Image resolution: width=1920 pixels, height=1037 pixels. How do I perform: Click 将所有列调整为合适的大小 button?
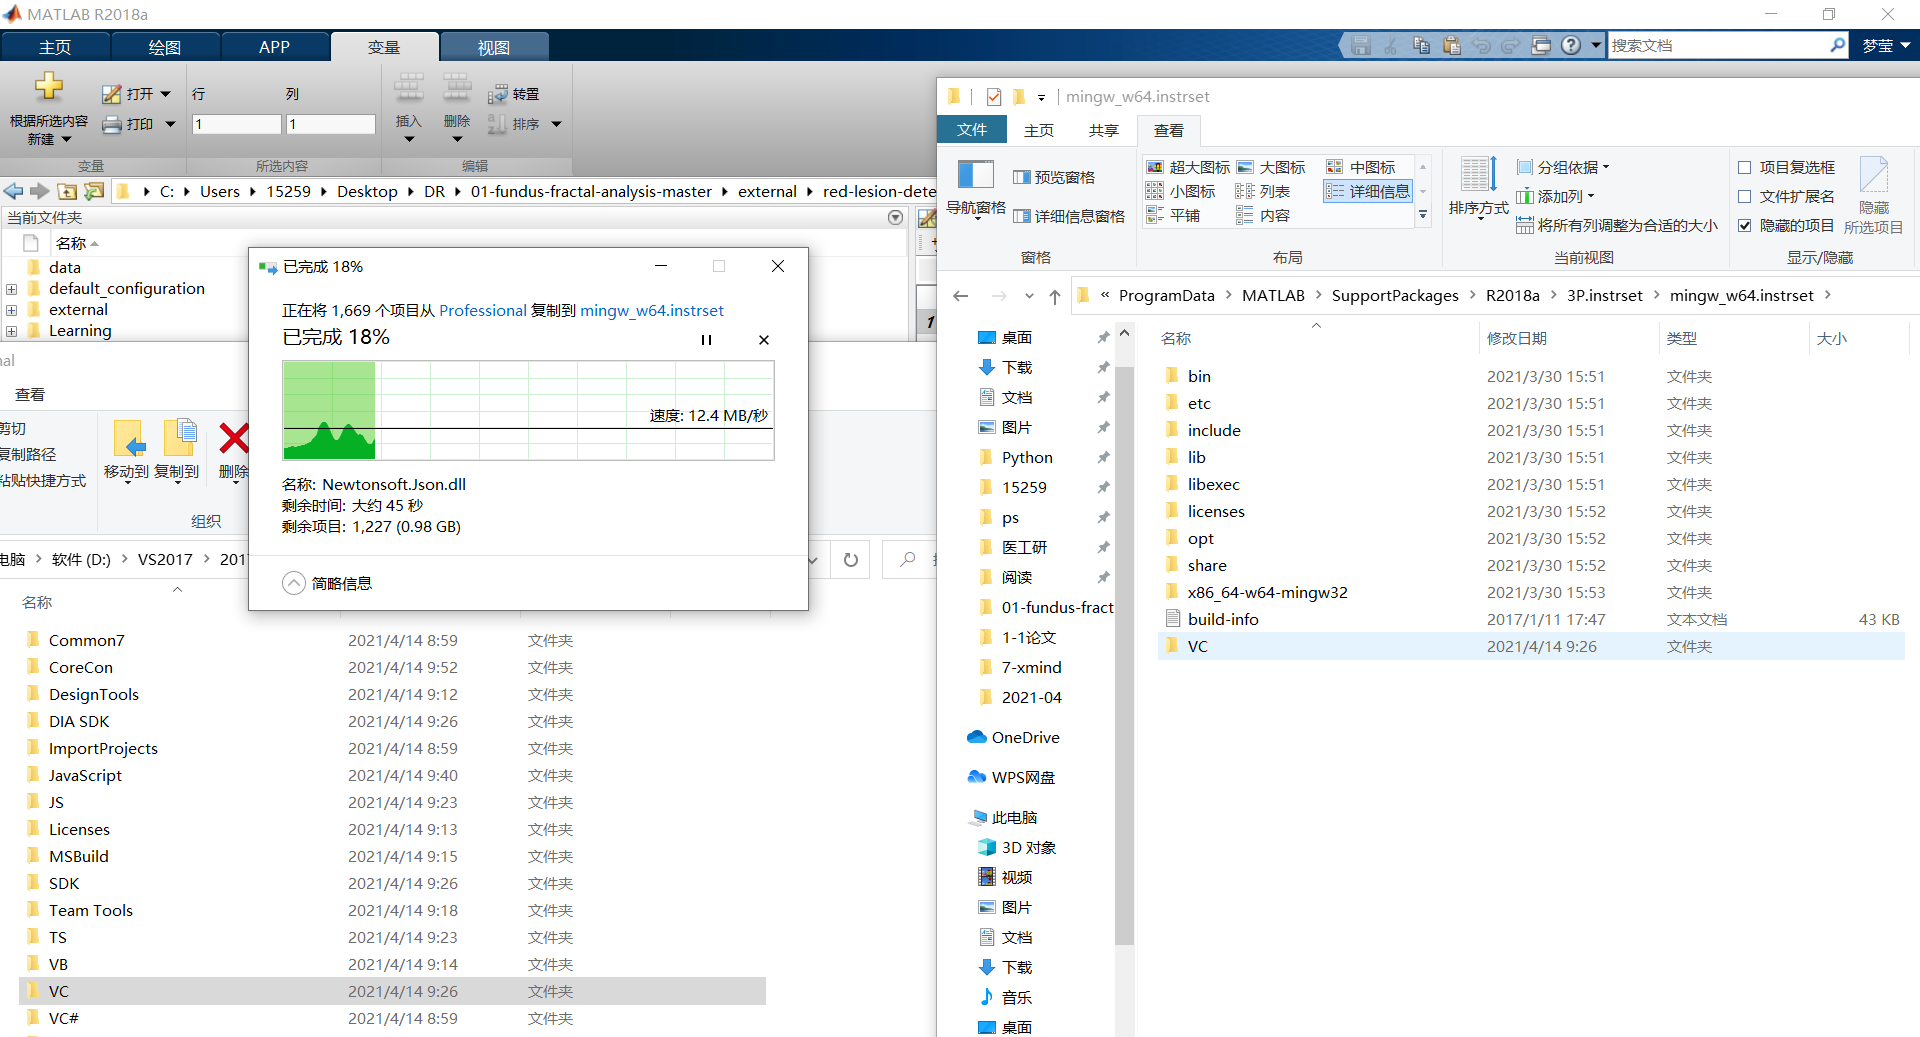point(1617,225)
